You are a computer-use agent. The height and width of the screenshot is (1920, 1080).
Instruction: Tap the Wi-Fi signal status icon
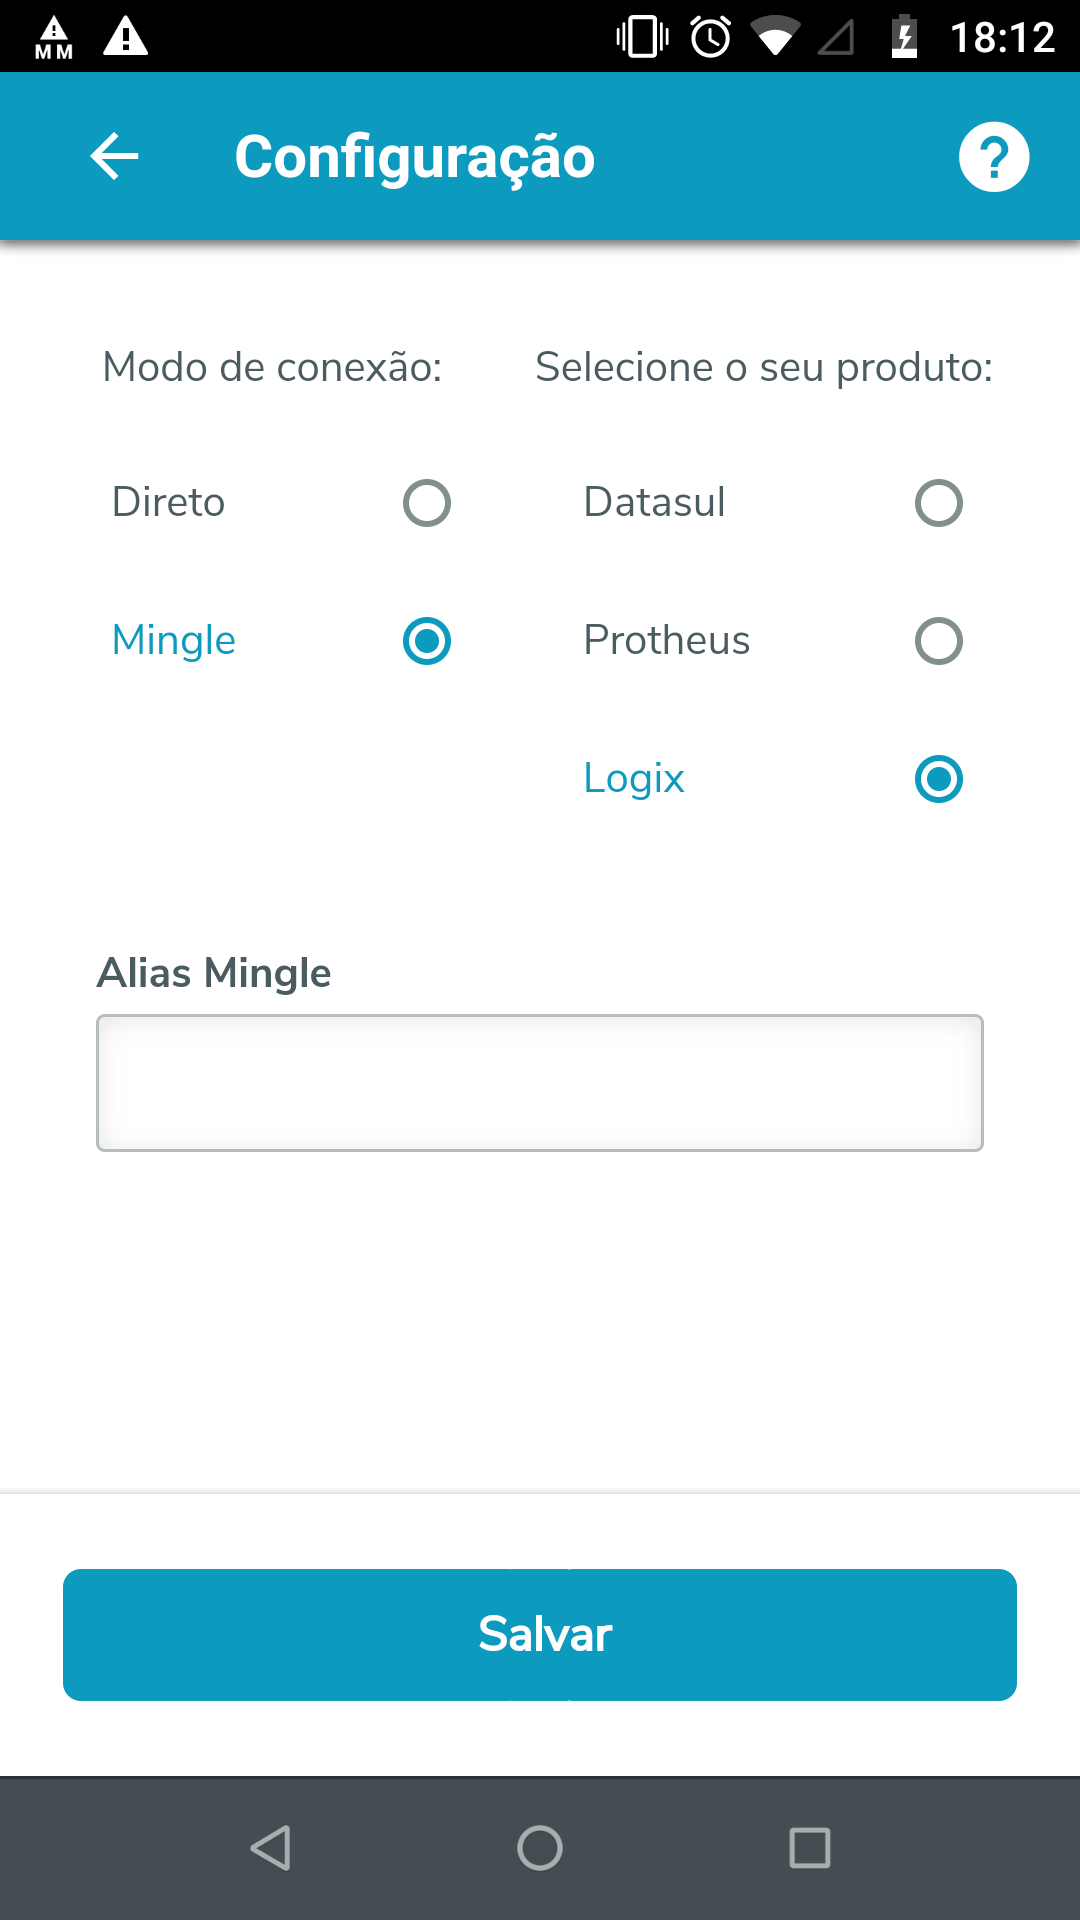point(775,38)
